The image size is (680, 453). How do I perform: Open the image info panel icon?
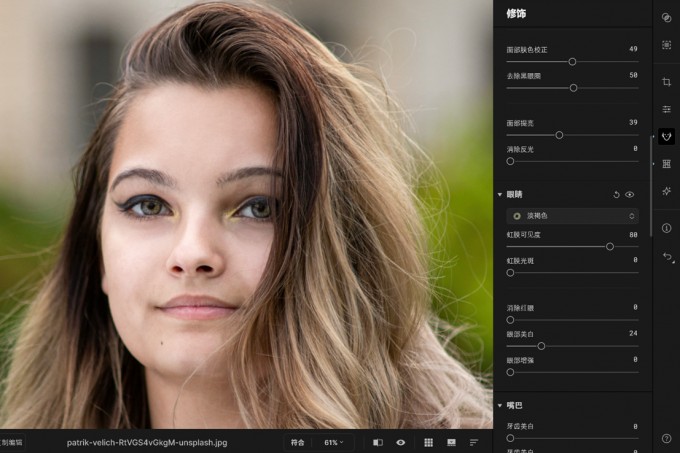[667, 228]
